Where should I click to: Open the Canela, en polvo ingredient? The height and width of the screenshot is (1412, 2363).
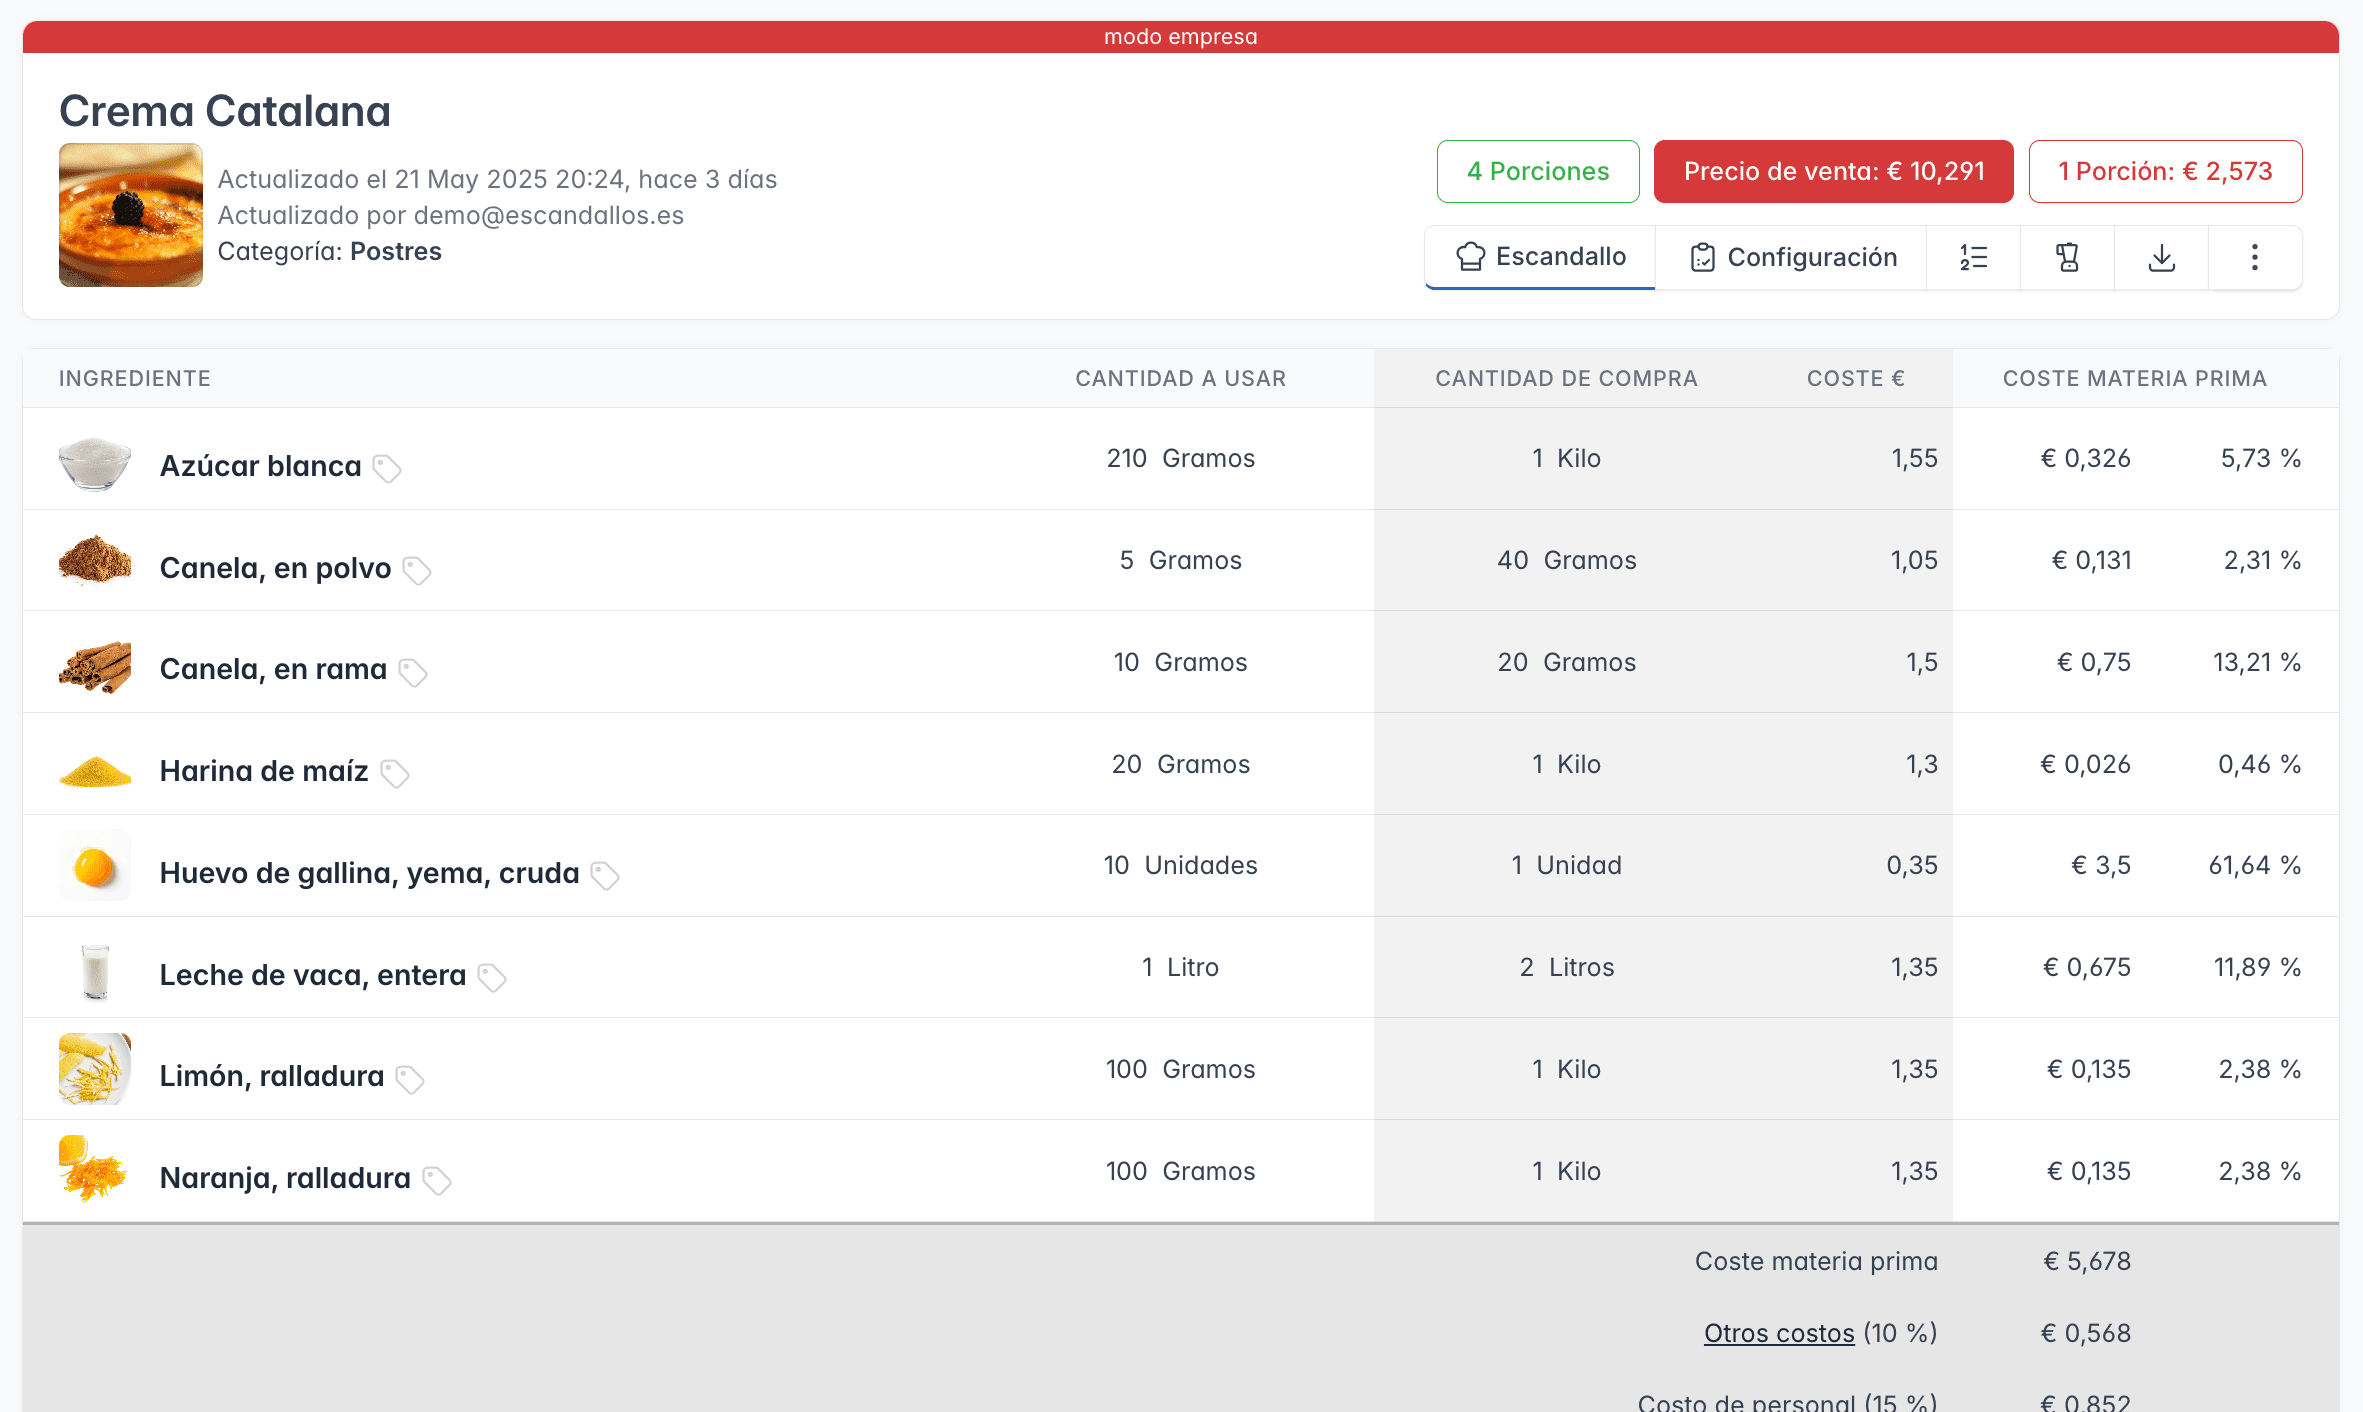tap(275, 568)
